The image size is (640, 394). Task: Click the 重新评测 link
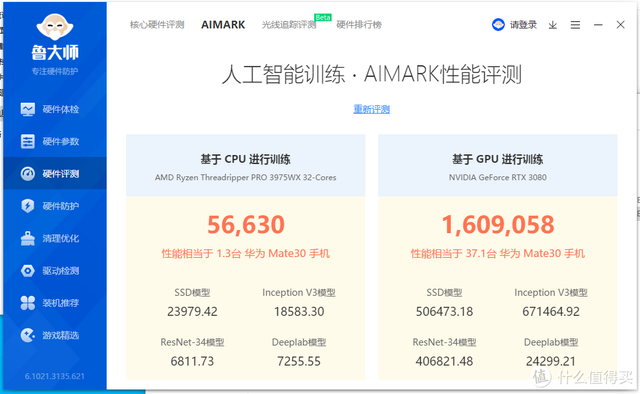point(371,109)
